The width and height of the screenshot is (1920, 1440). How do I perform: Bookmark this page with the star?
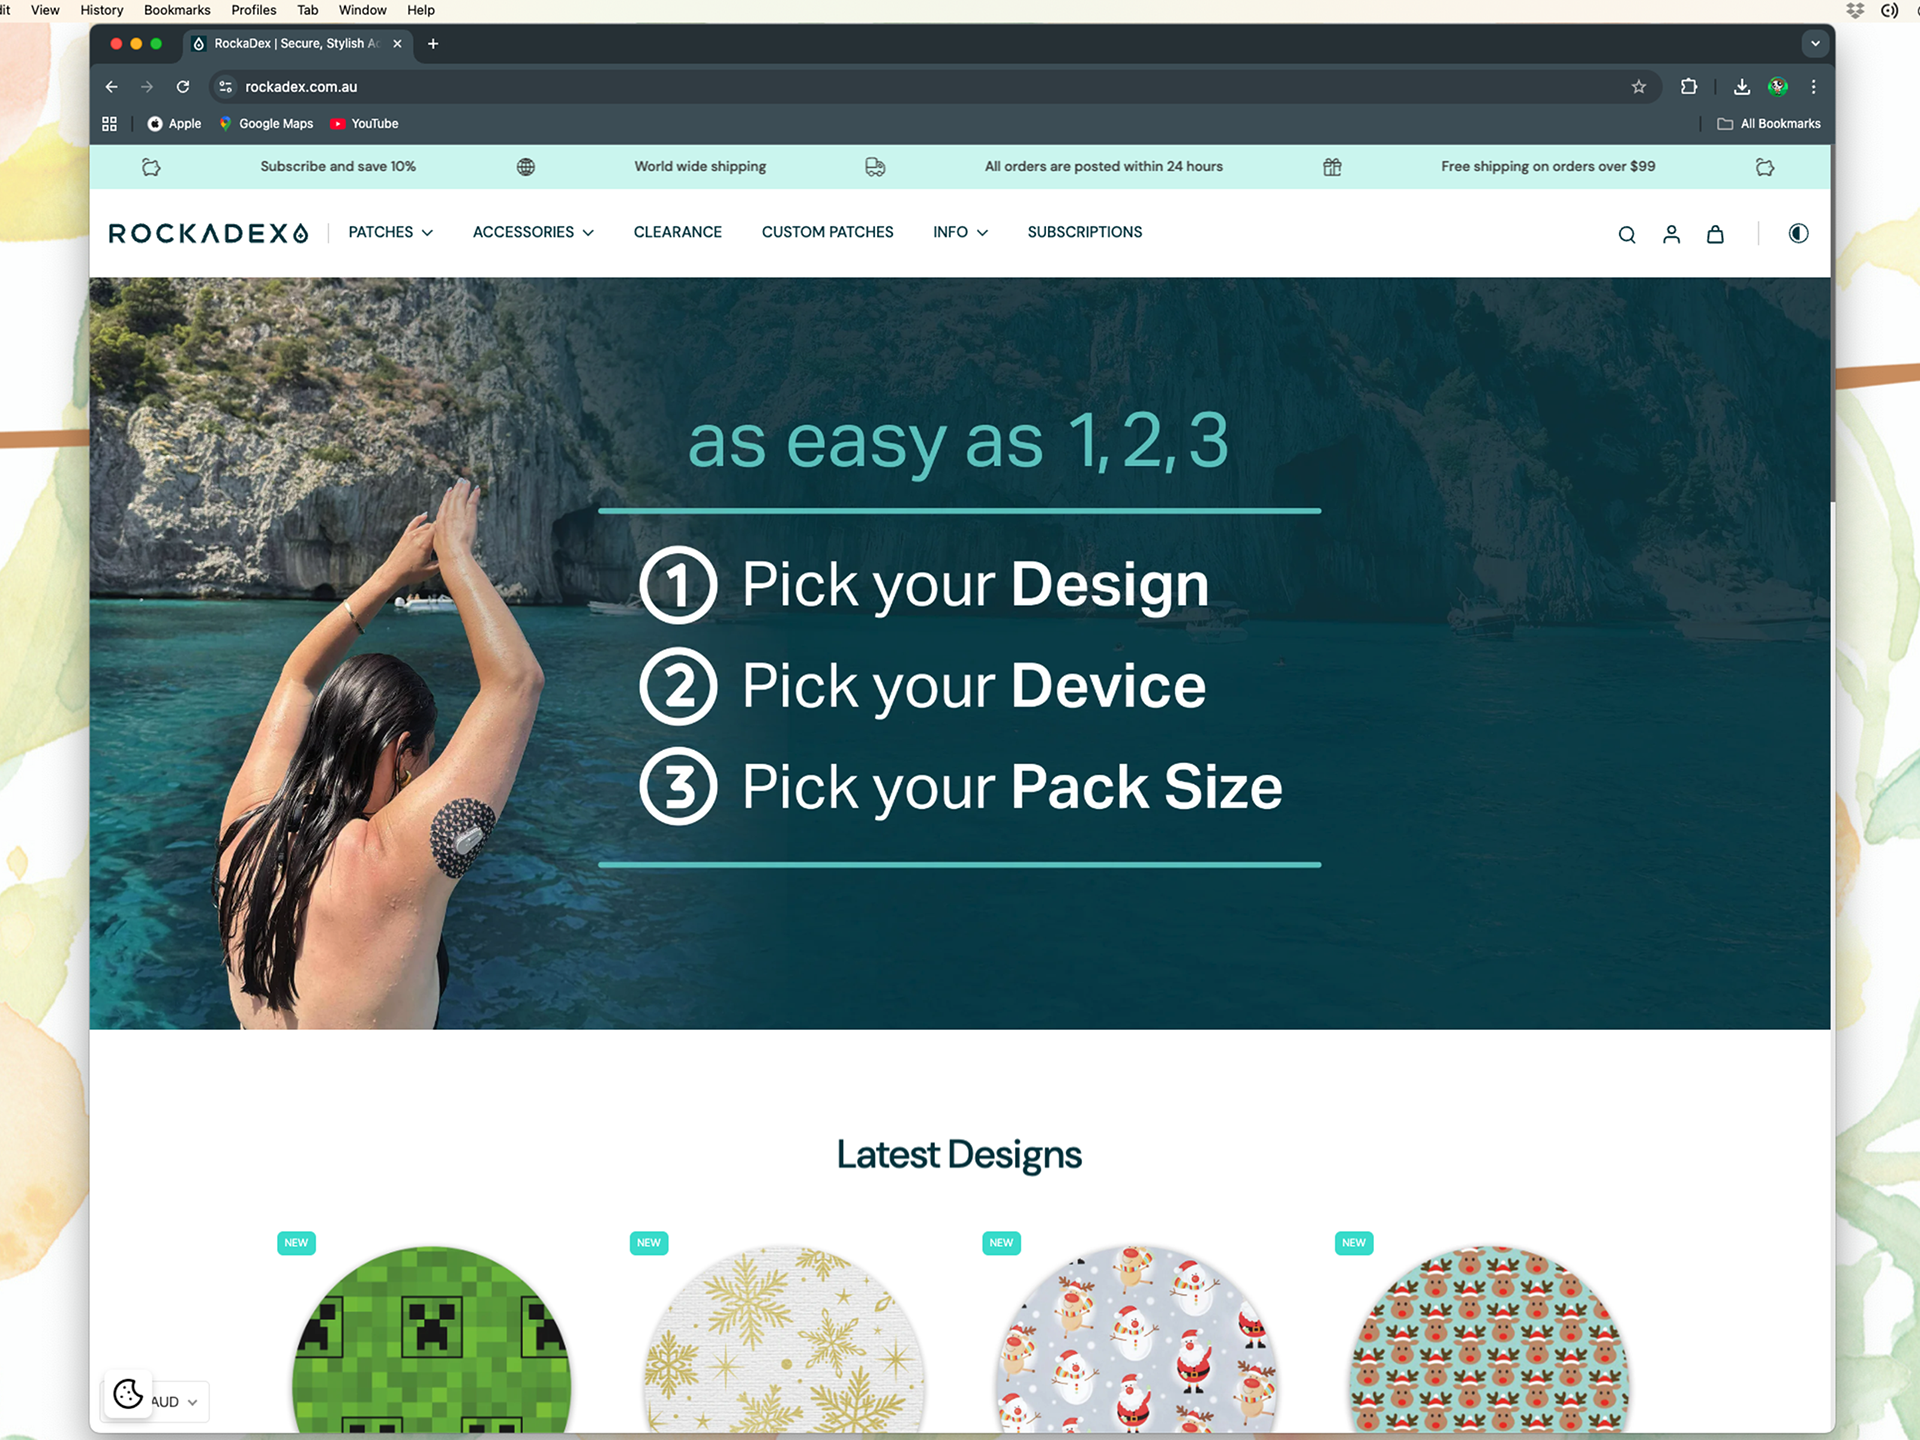(1638, 87)
